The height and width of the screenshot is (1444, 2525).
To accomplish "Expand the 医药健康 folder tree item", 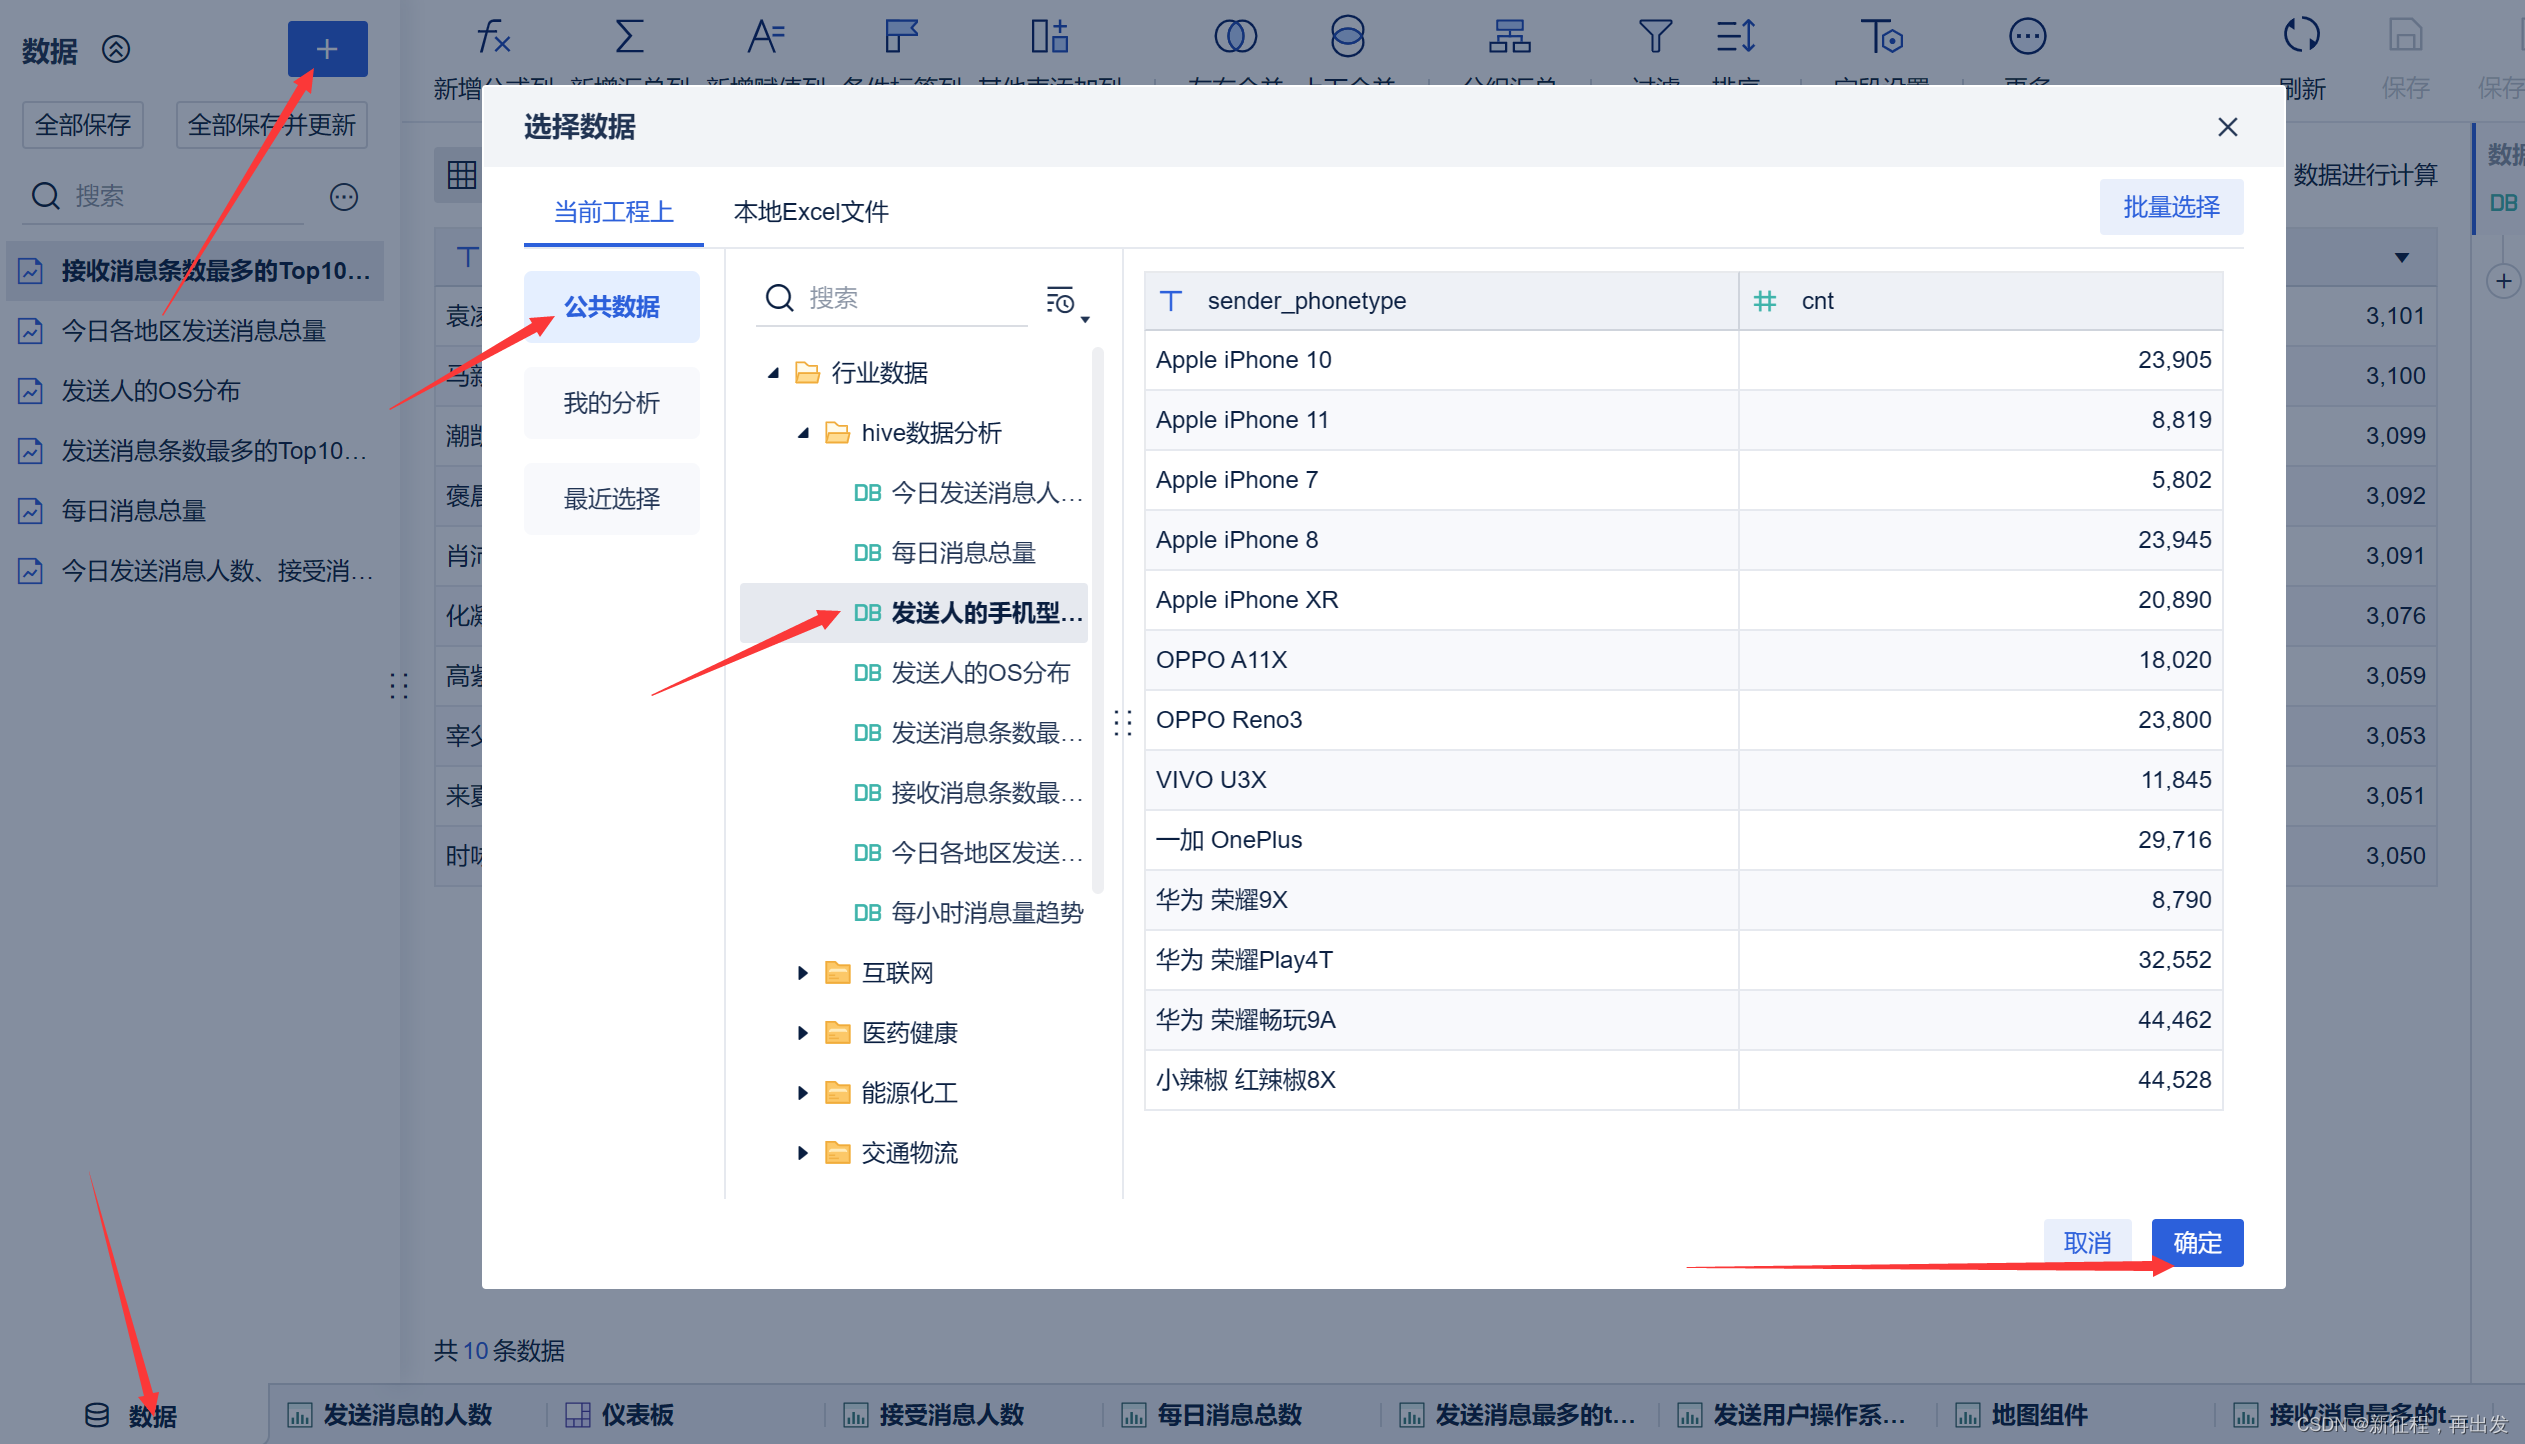I will pos(803,1033).
